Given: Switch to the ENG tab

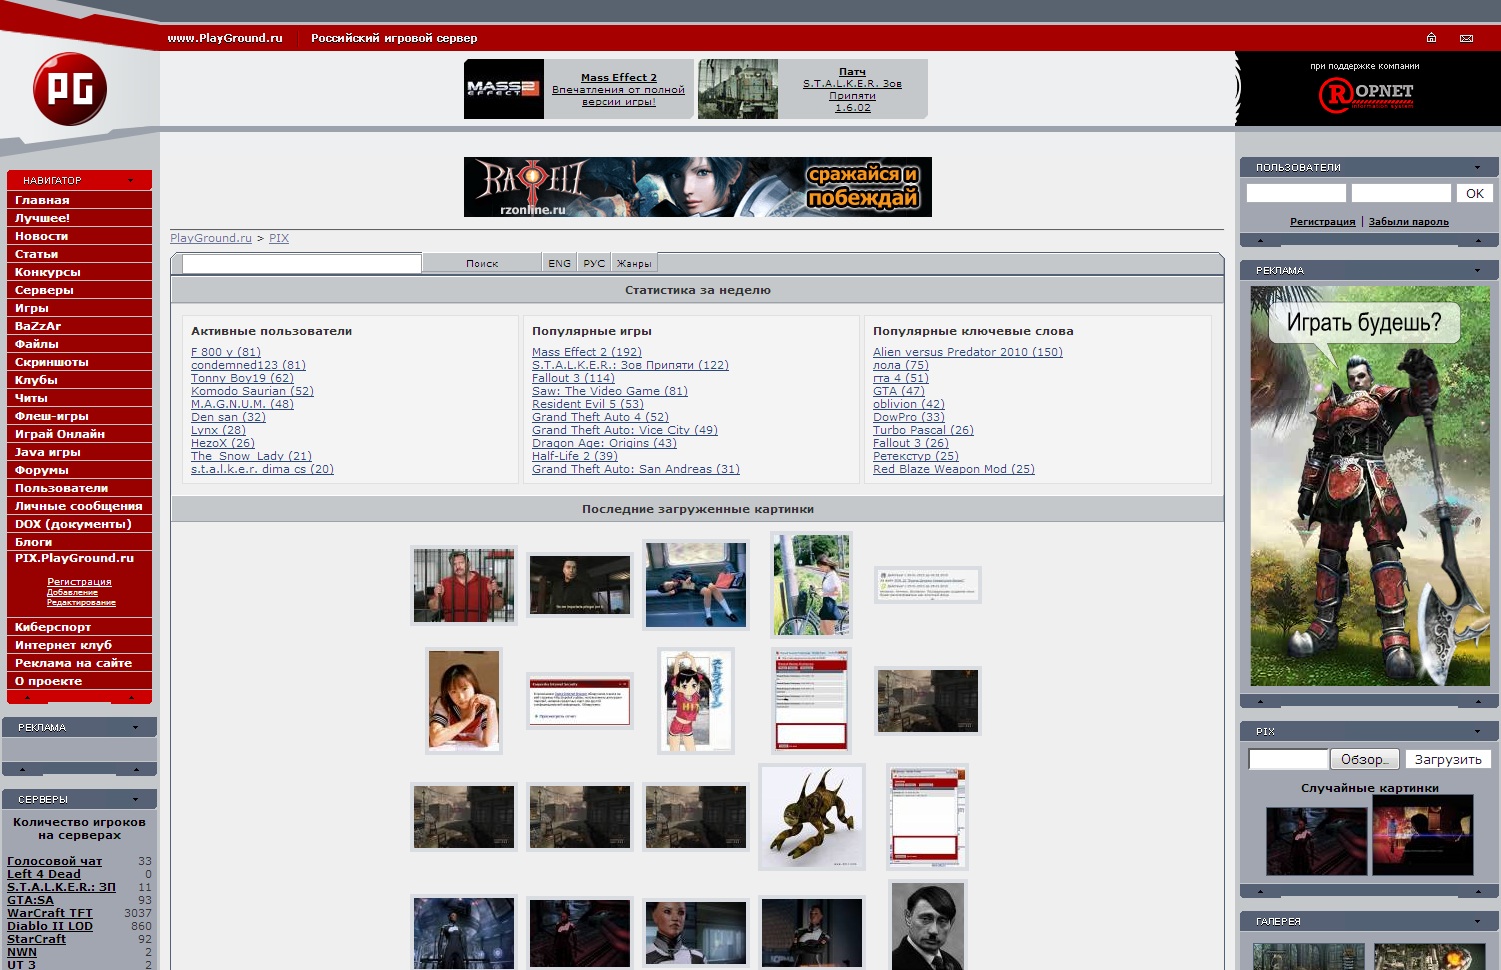Looking at the screenshot, I should pos(559,263).
